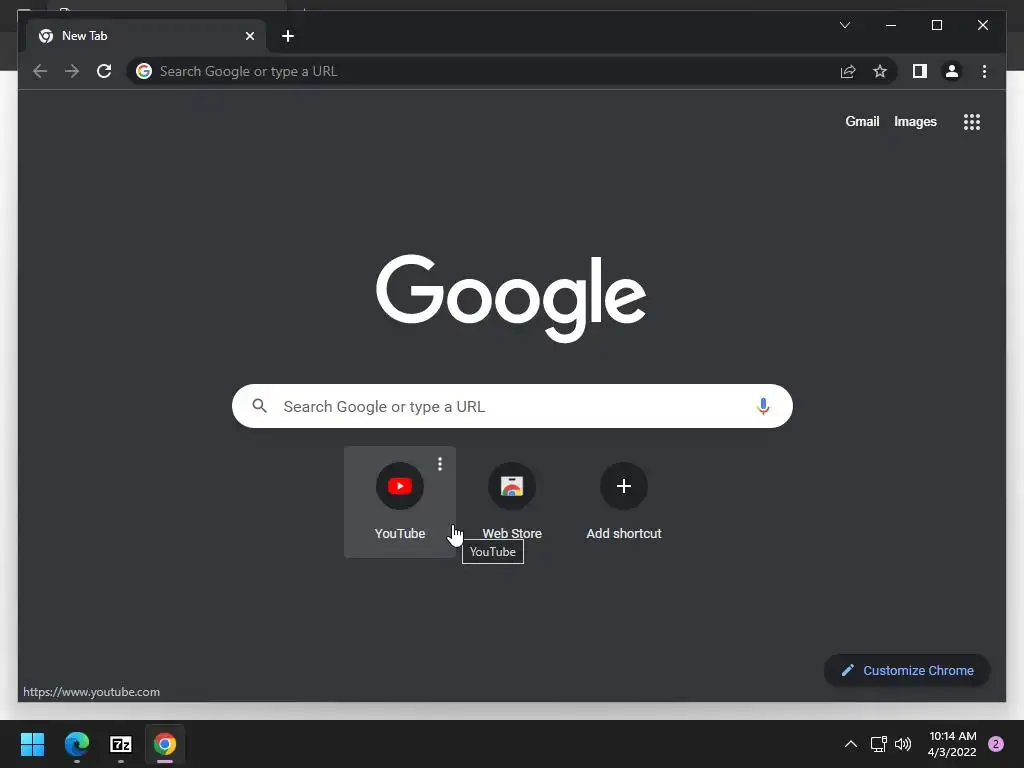
Task: Click the Google icon in address bar
Action: click(144, 71)
